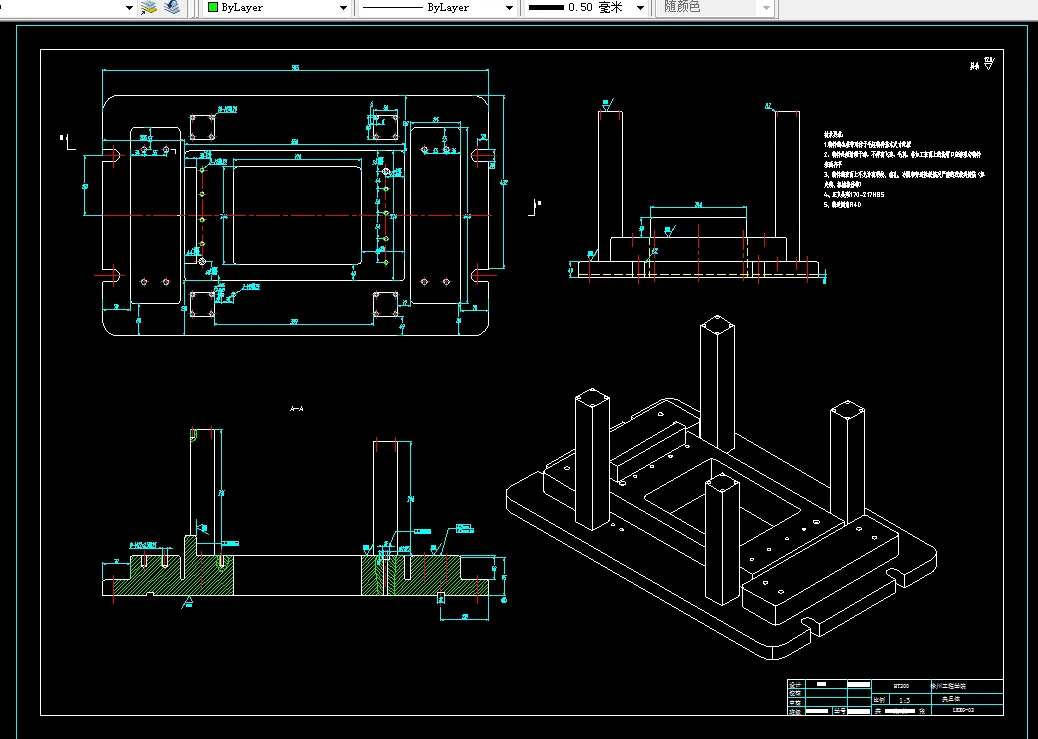
Task: Open the layer list dropdown arrow
Action: 129,8
